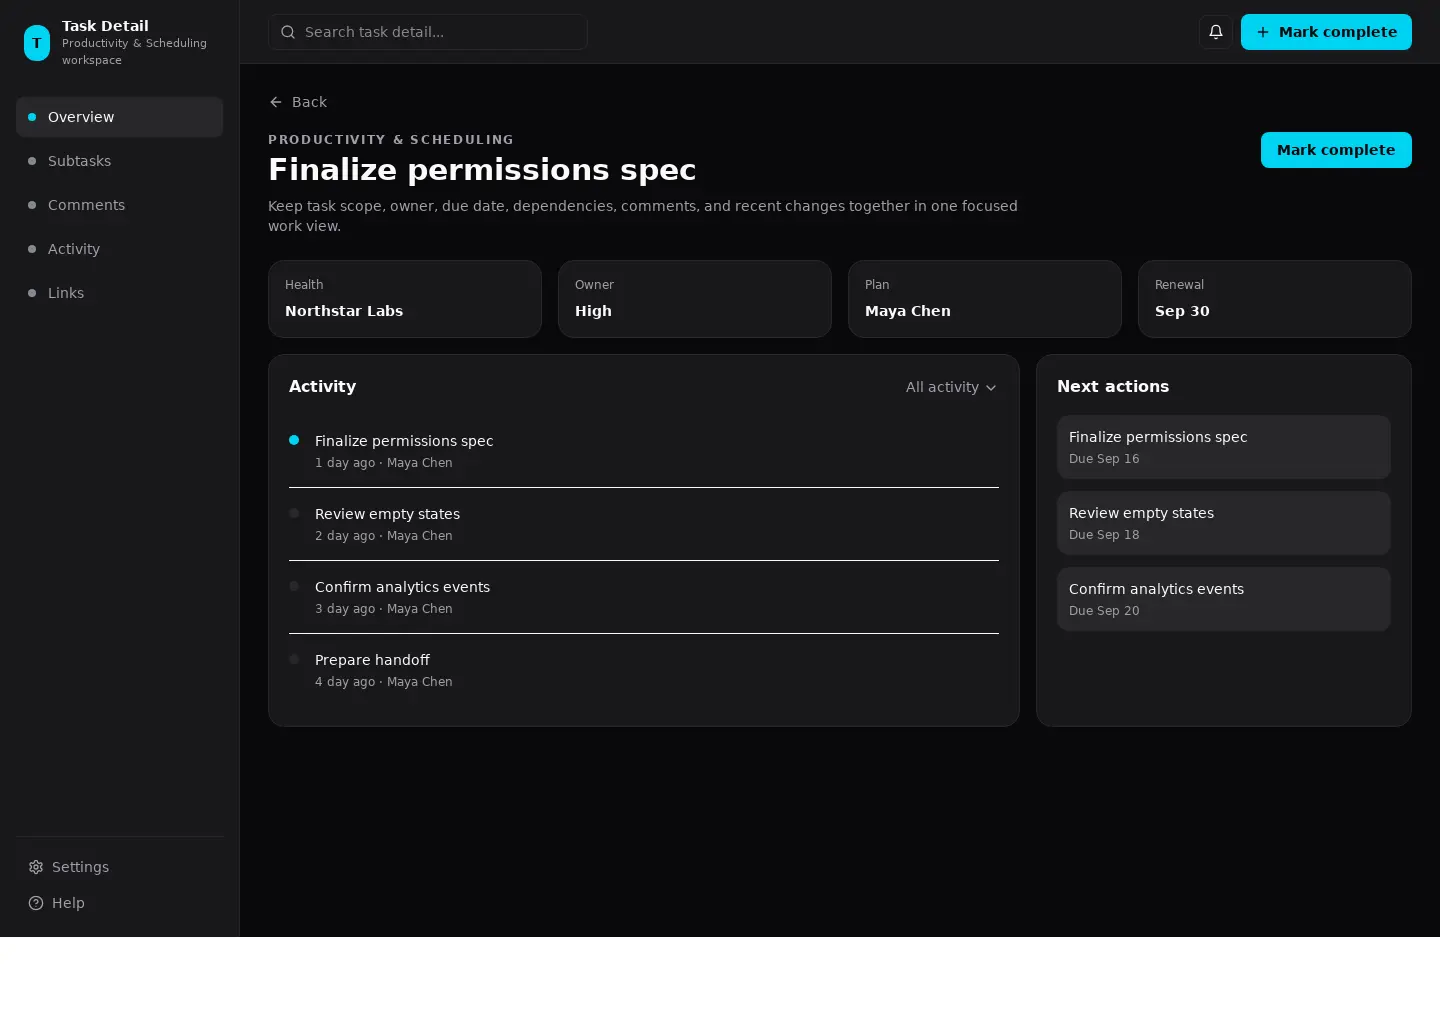Select the Renewal Sep 30 card
The width and height of the screenshot is (1440, 1024).
[x=1275, y=299]
